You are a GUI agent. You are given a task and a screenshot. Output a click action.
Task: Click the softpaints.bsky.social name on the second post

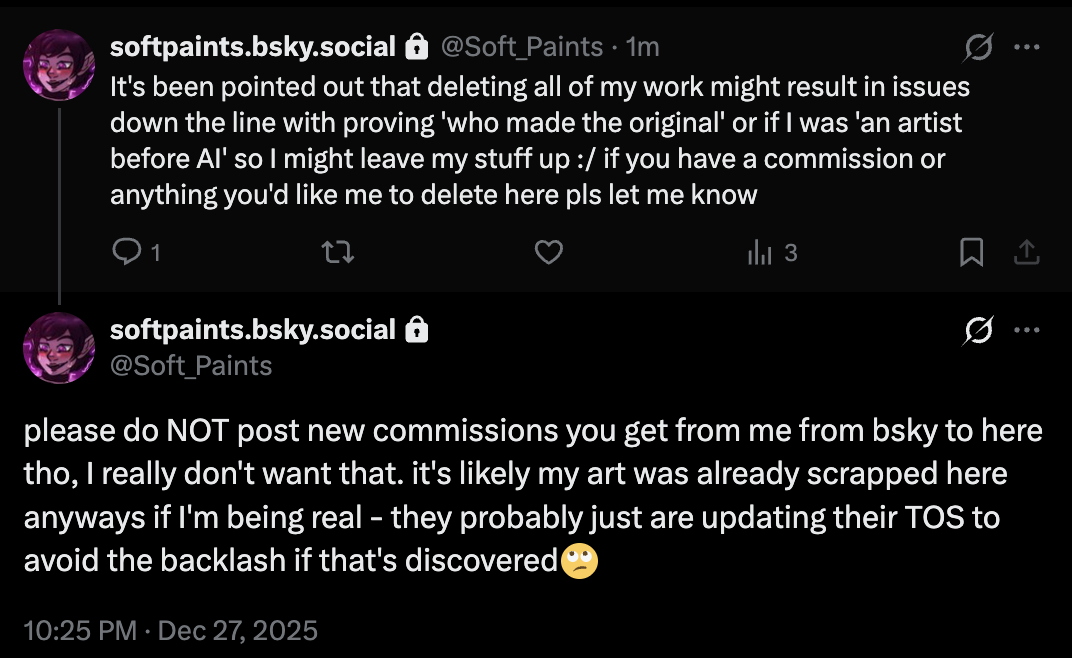pos(253,329)
